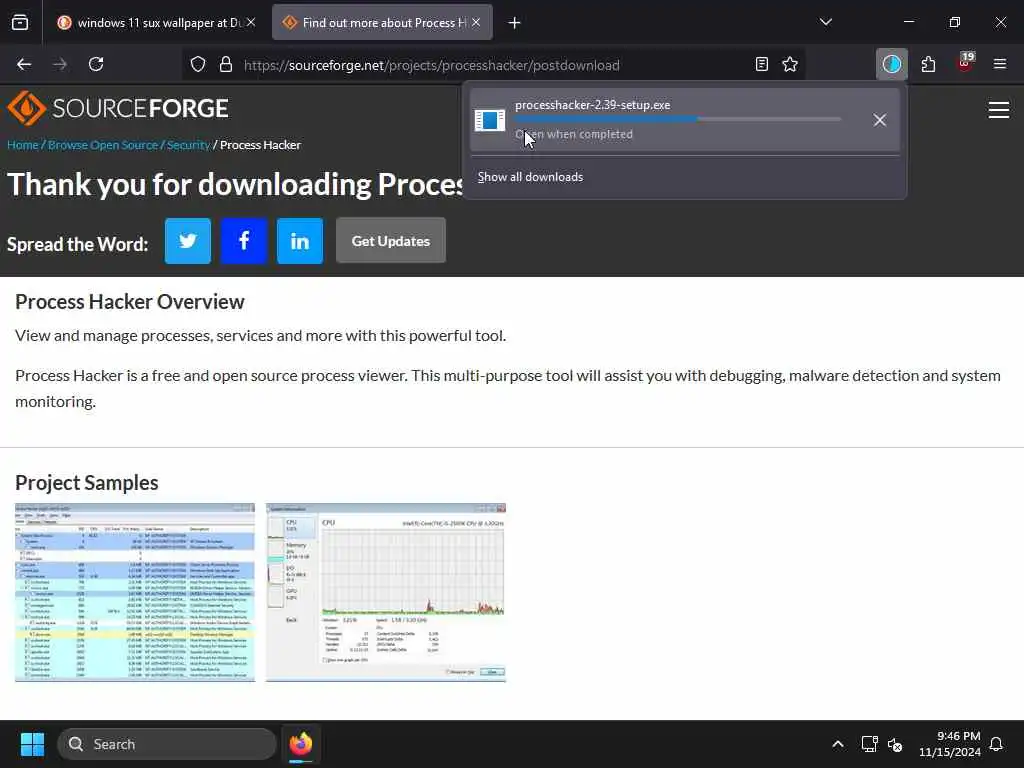Open the notifications bell icon
Image resolution: width=1024 pixels, height=768 pixels.
click(996, 744)
